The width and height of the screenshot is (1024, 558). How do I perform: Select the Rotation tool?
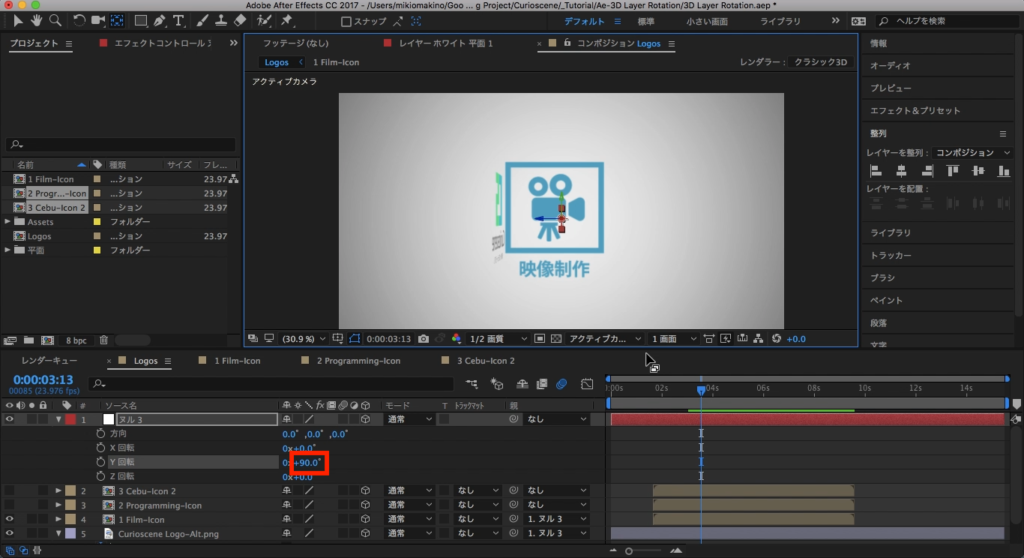78,20
